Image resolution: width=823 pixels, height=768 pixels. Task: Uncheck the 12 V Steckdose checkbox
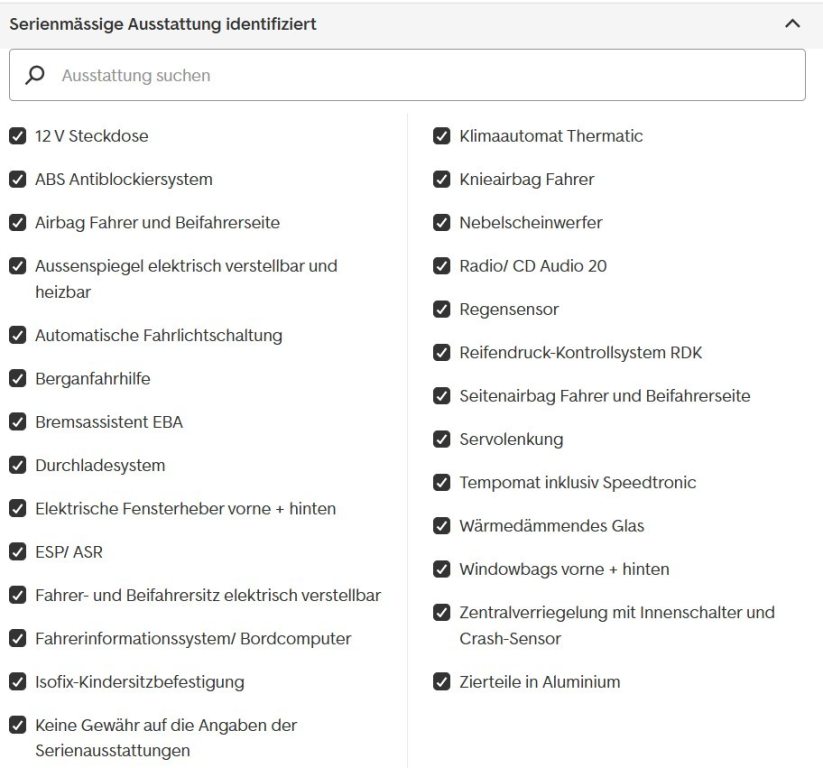click(18, 136)
